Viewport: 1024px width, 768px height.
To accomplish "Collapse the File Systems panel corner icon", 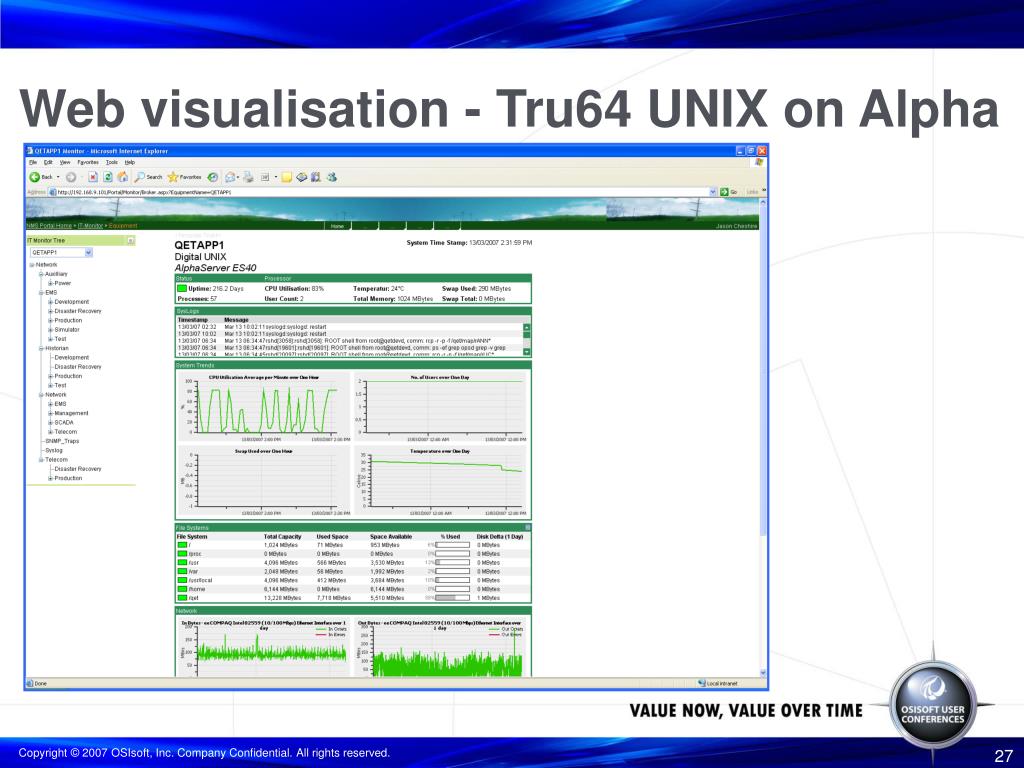I will pos(528,527).
